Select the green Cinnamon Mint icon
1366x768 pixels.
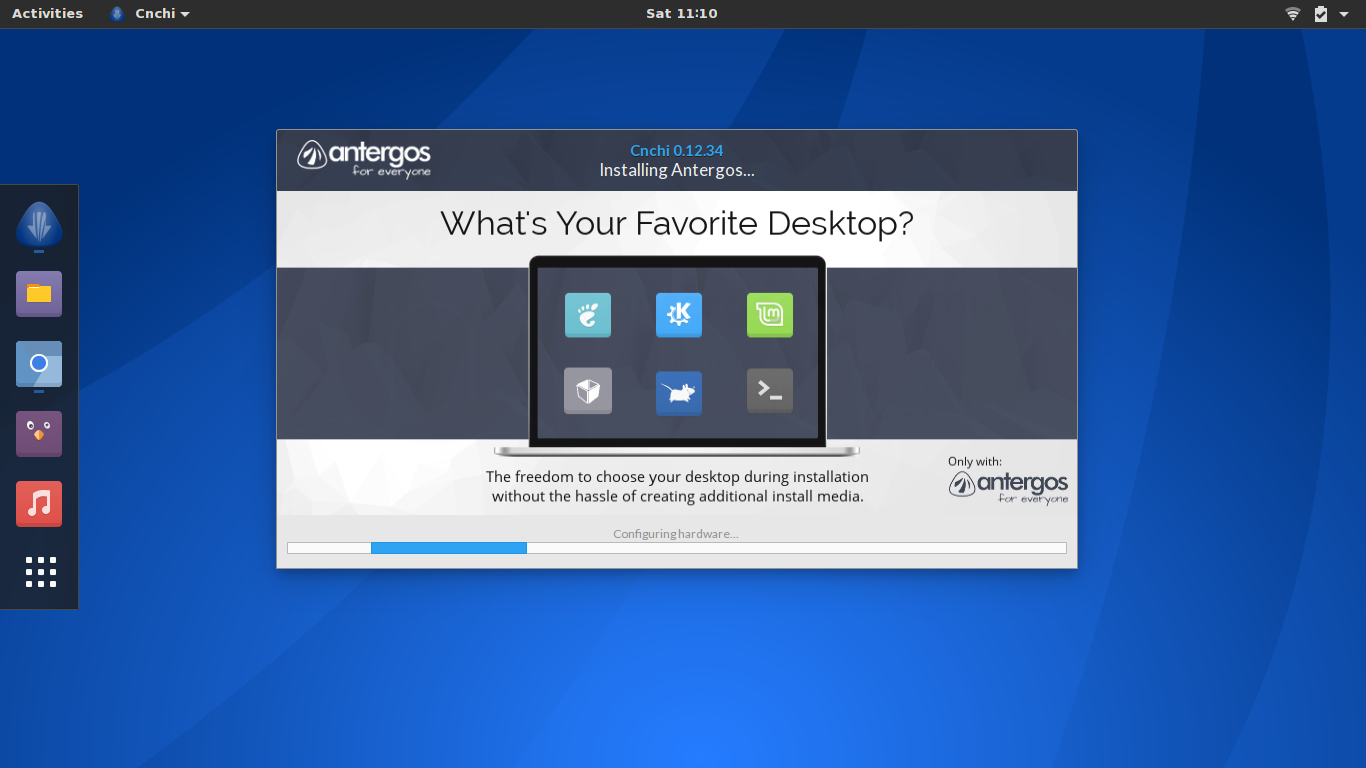coord(769,315)
